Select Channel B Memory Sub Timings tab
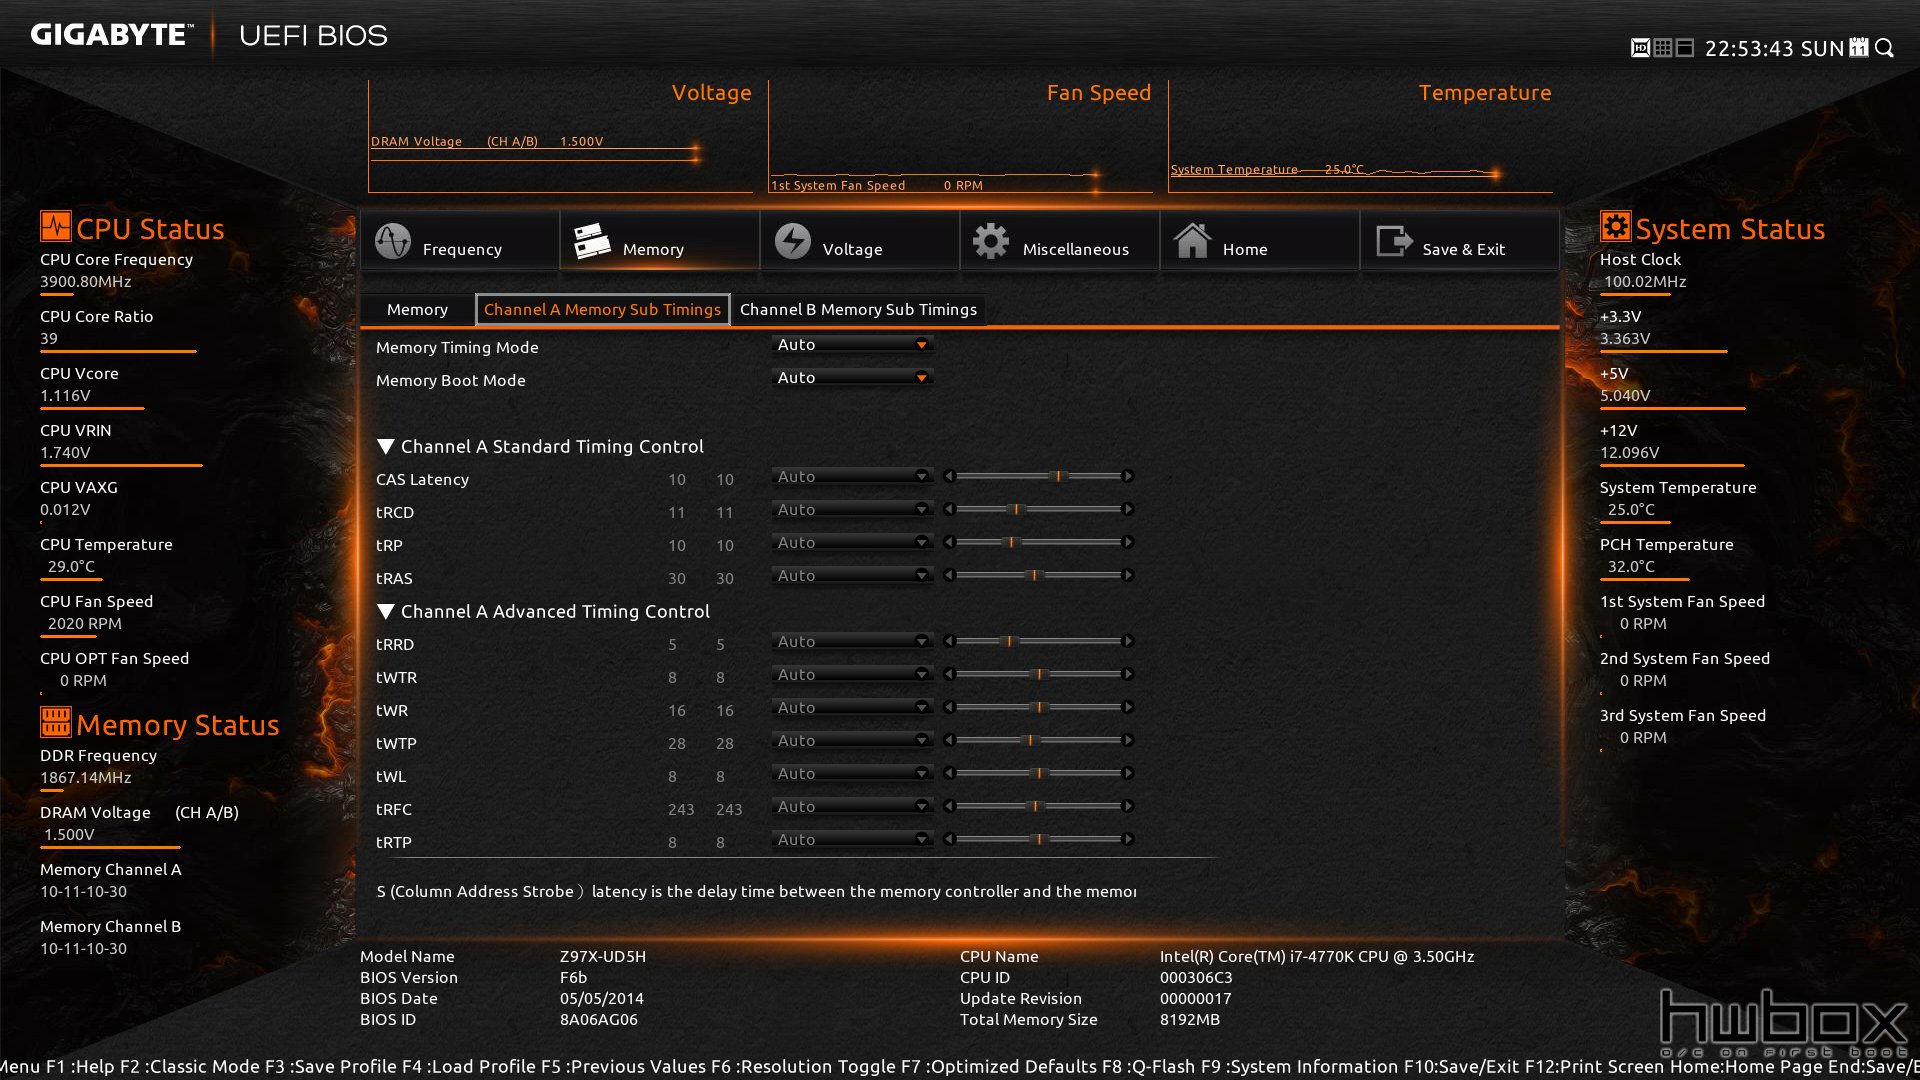This screenshot has width=1920, height=1080. (x=858, y=309)
